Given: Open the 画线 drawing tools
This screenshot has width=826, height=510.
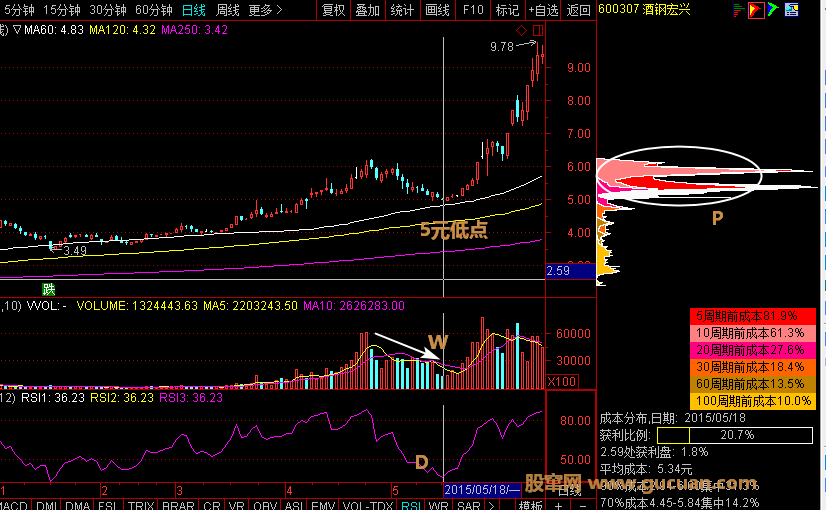Looking at the screenshot, I should point(437,10).
